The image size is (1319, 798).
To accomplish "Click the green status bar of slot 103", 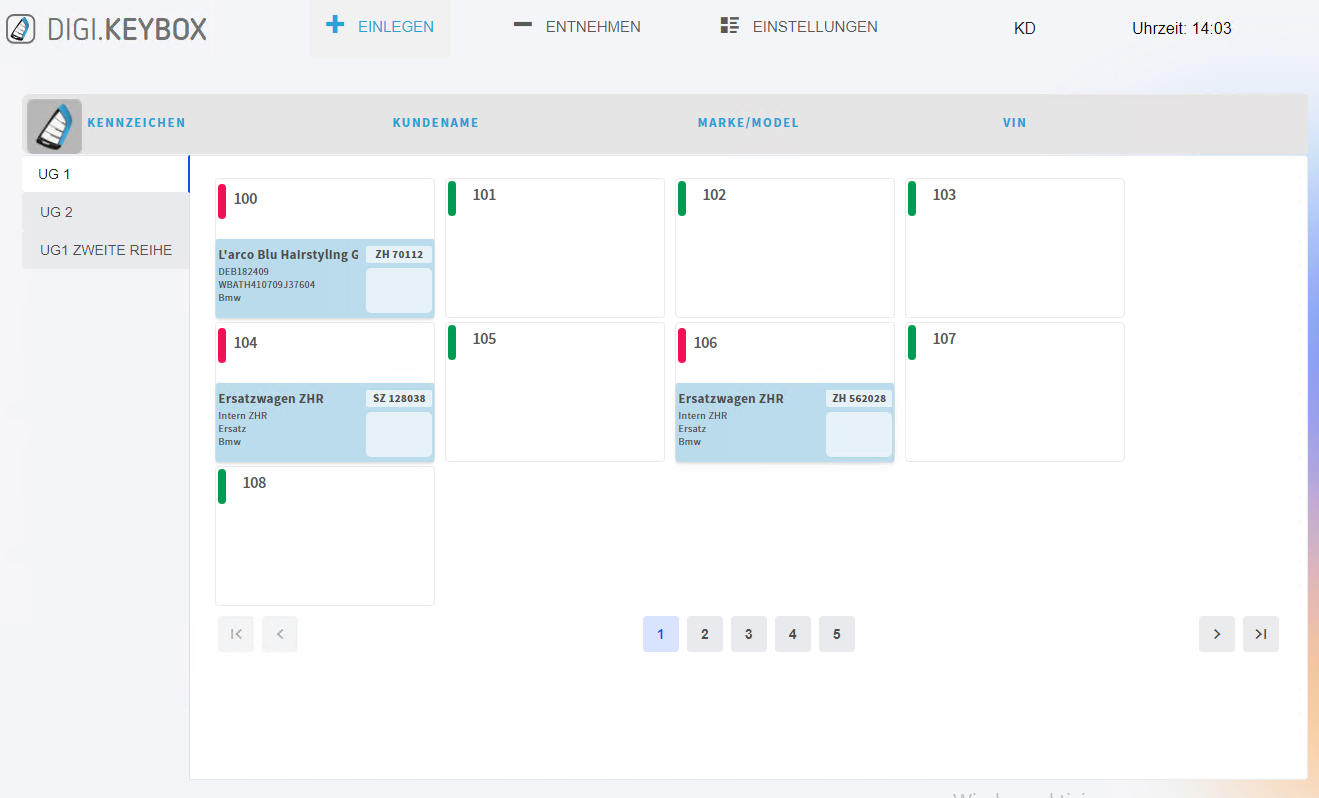I will [x=912, y=198].
